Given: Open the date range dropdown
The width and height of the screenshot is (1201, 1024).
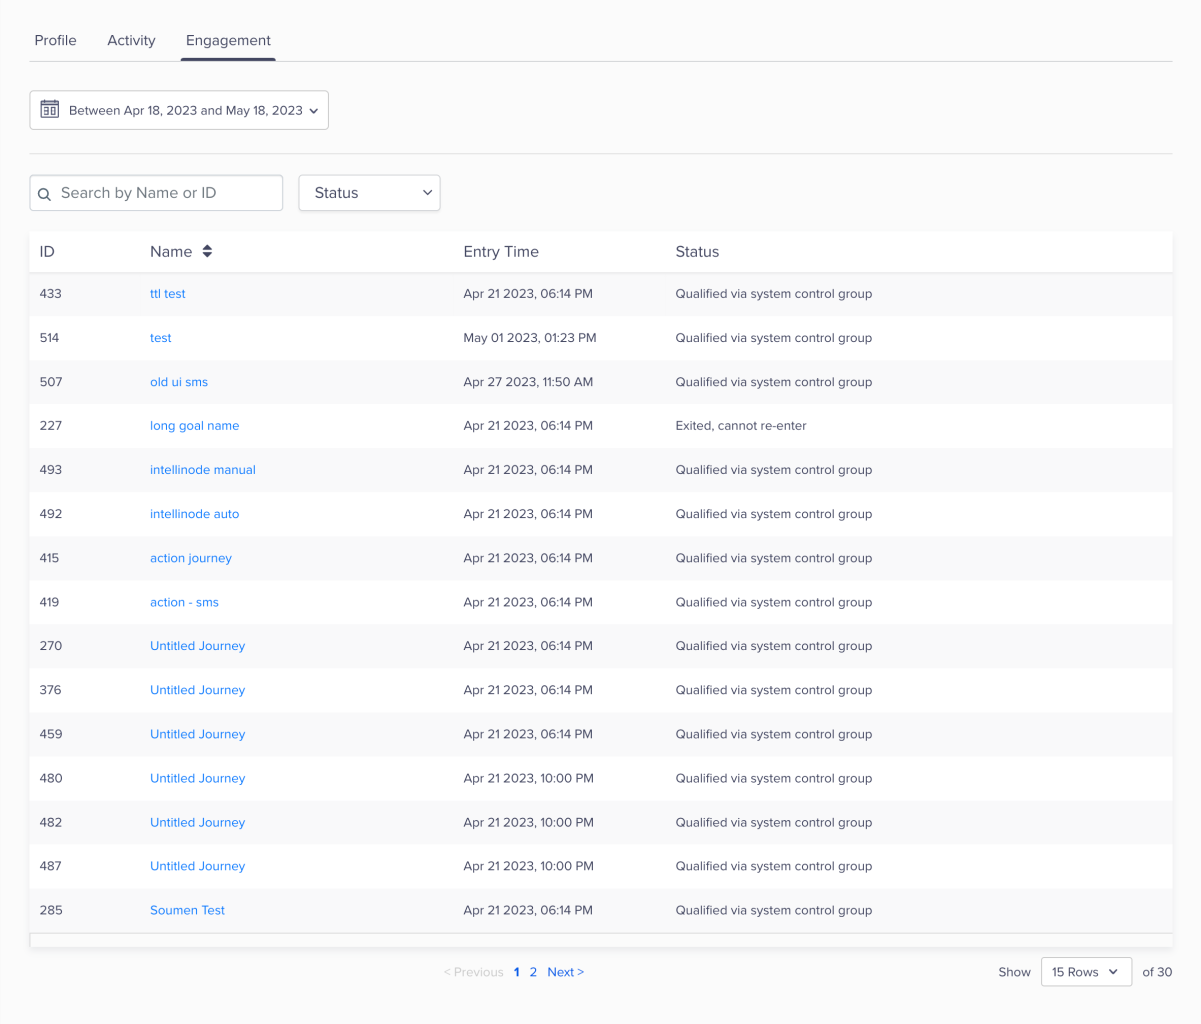Looking at the screenshot, I should pyautogui.click(x=179, y=111).
